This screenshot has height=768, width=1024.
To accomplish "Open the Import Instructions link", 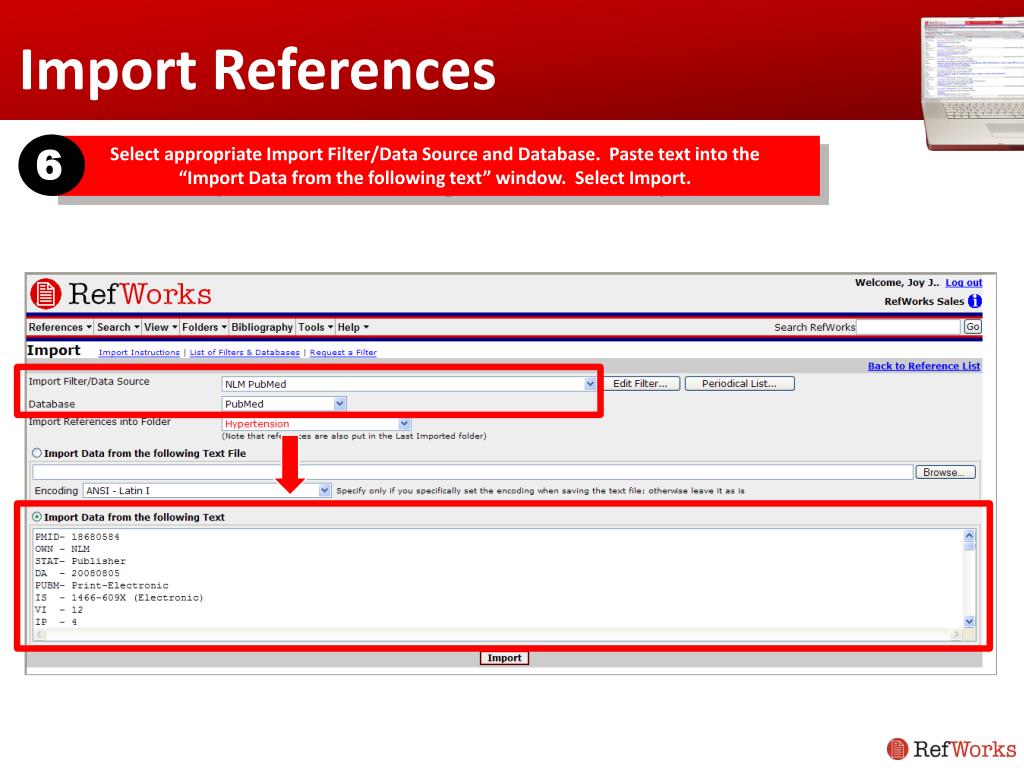I will pyautogui.click(x=139, y=353).
